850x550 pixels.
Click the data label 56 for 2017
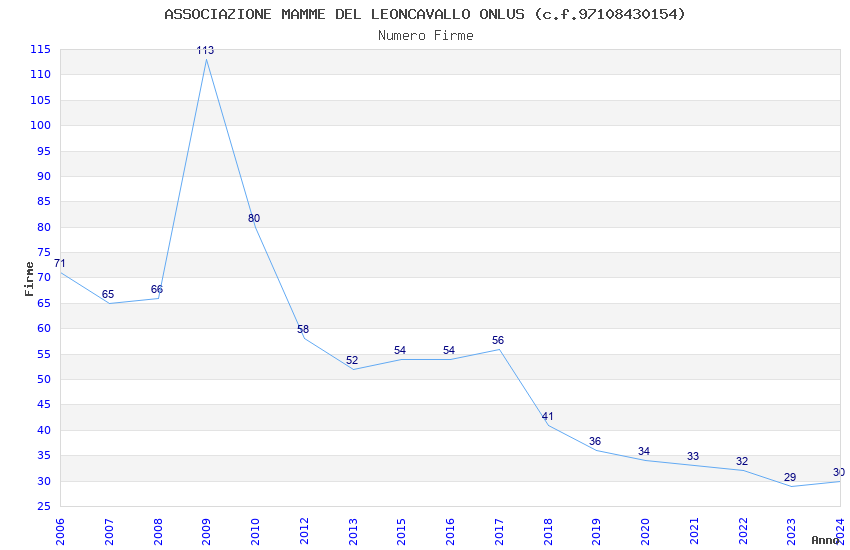[498, 340]
